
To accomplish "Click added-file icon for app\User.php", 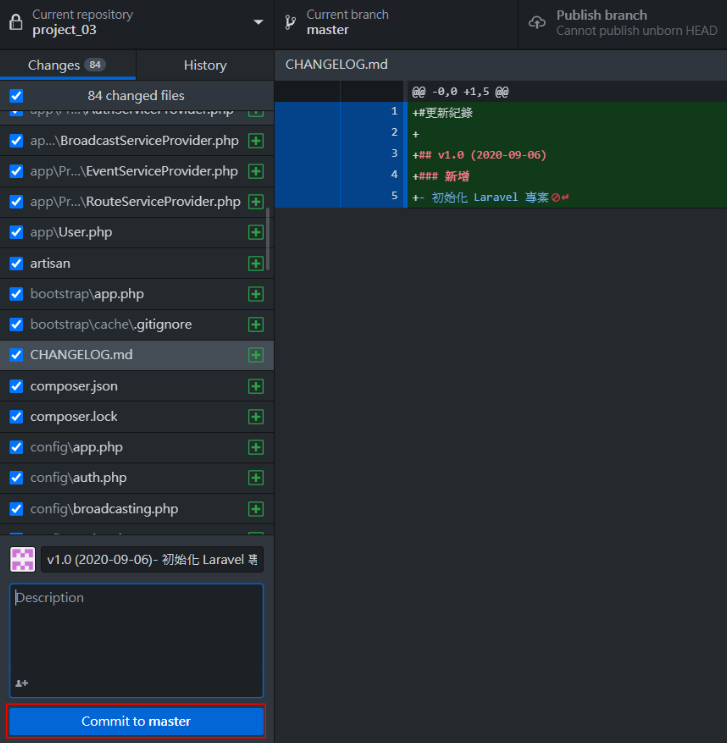I will [x=256, y=232].
